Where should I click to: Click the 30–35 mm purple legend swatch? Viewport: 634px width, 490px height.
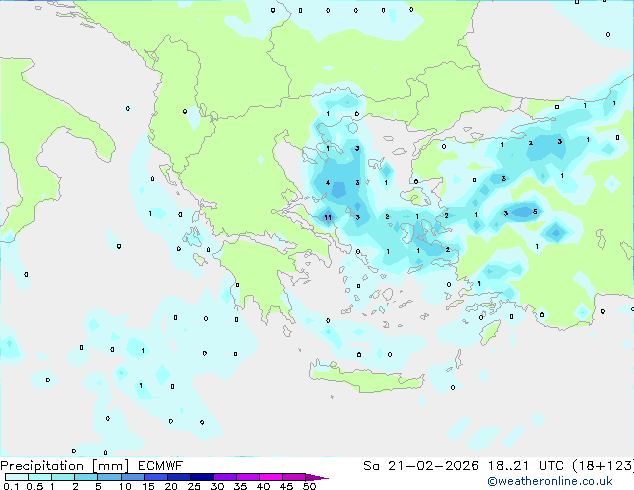coord(225,477)
